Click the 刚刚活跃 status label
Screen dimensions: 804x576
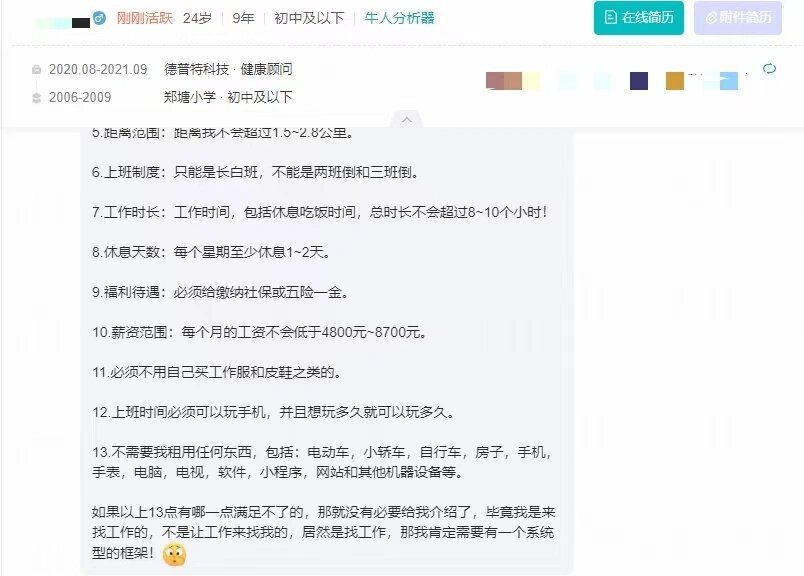tap(145, 18)
